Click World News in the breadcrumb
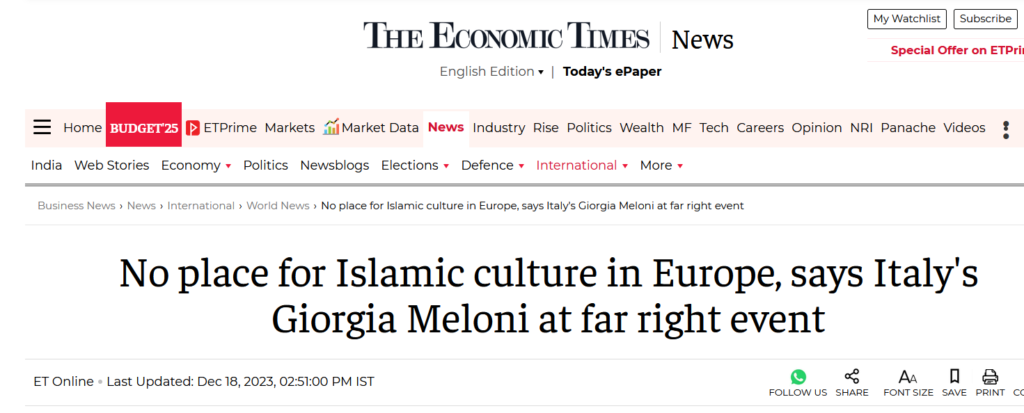Screen dimensions: 1024x413 tap(278, 205)
